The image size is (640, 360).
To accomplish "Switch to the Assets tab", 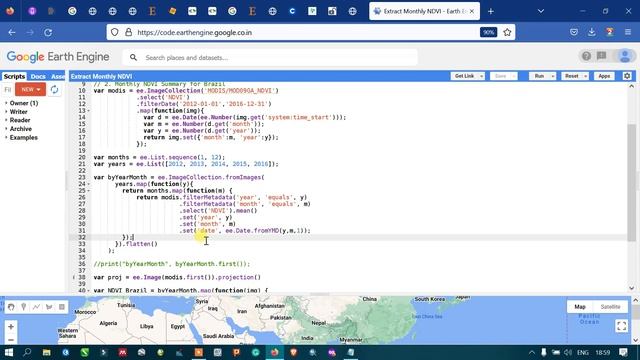I will coord(58,76).
